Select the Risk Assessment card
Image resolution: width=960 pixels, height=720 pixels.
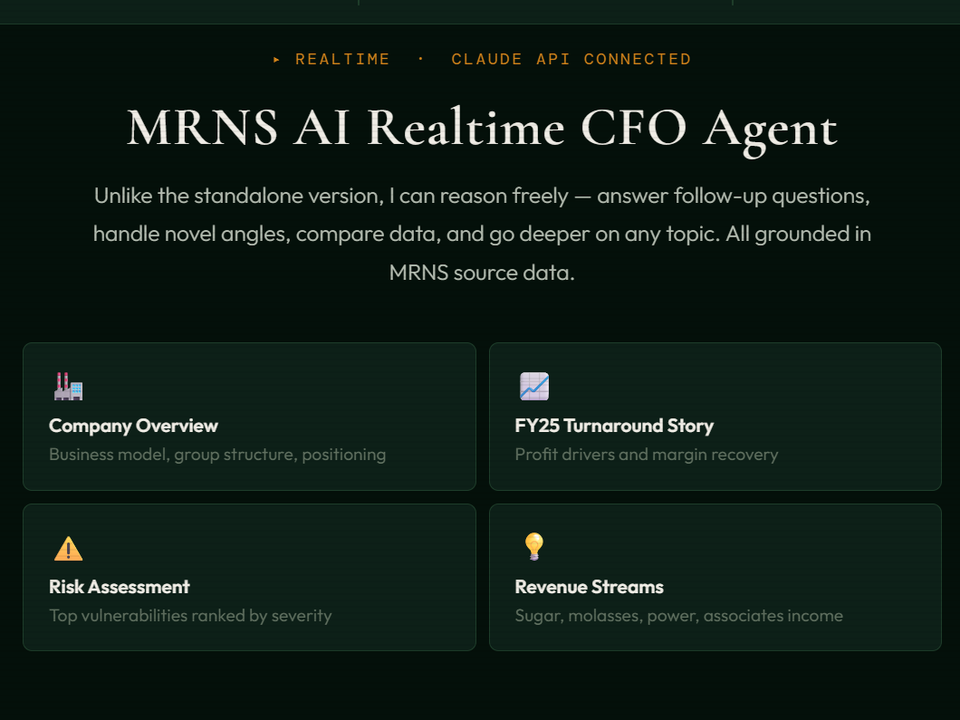[249, 577]
